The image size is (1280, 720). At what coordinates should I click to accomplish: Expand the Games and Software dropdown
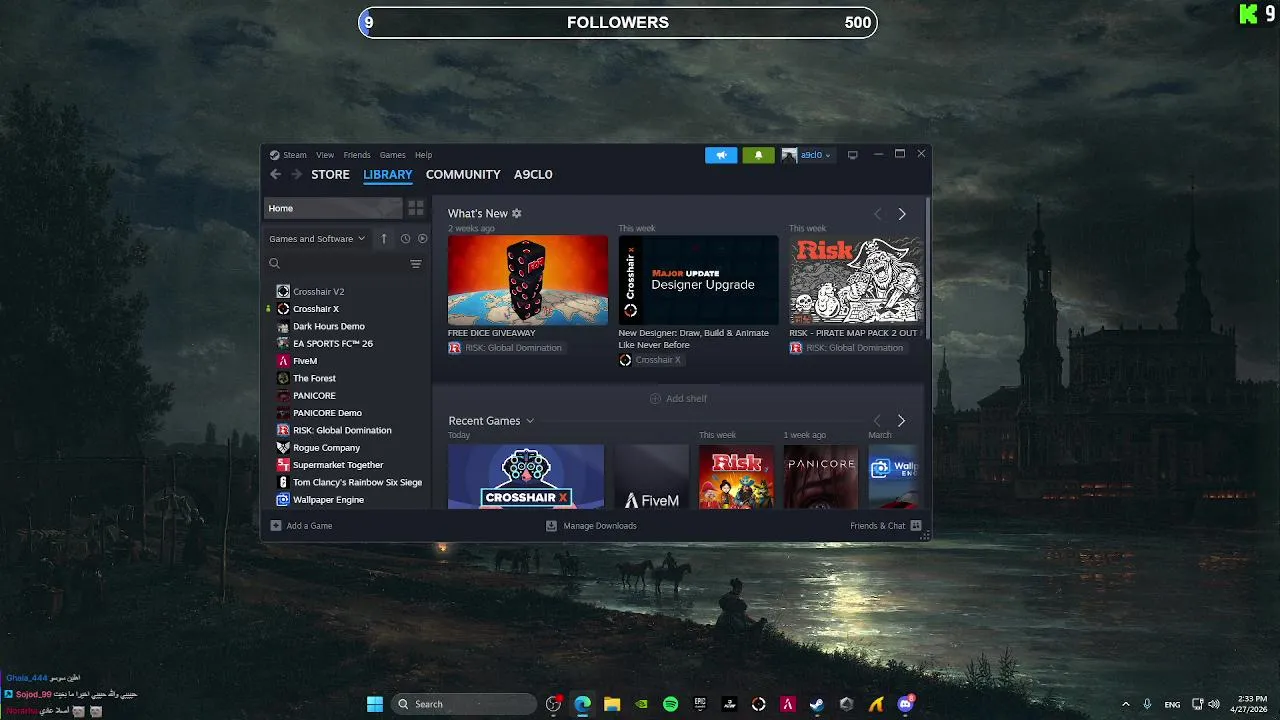(x=317, y=239)
